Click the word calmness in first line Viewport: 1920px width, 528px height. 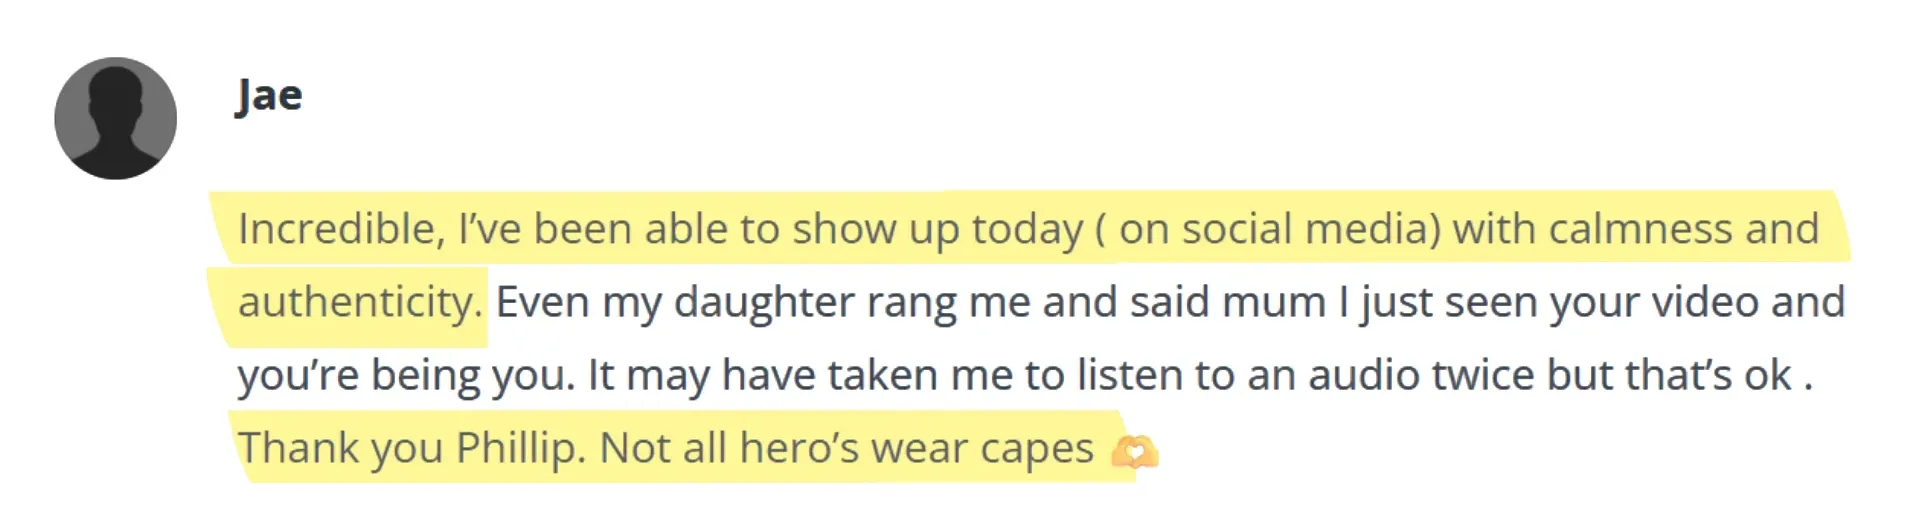click(1641, 229)
